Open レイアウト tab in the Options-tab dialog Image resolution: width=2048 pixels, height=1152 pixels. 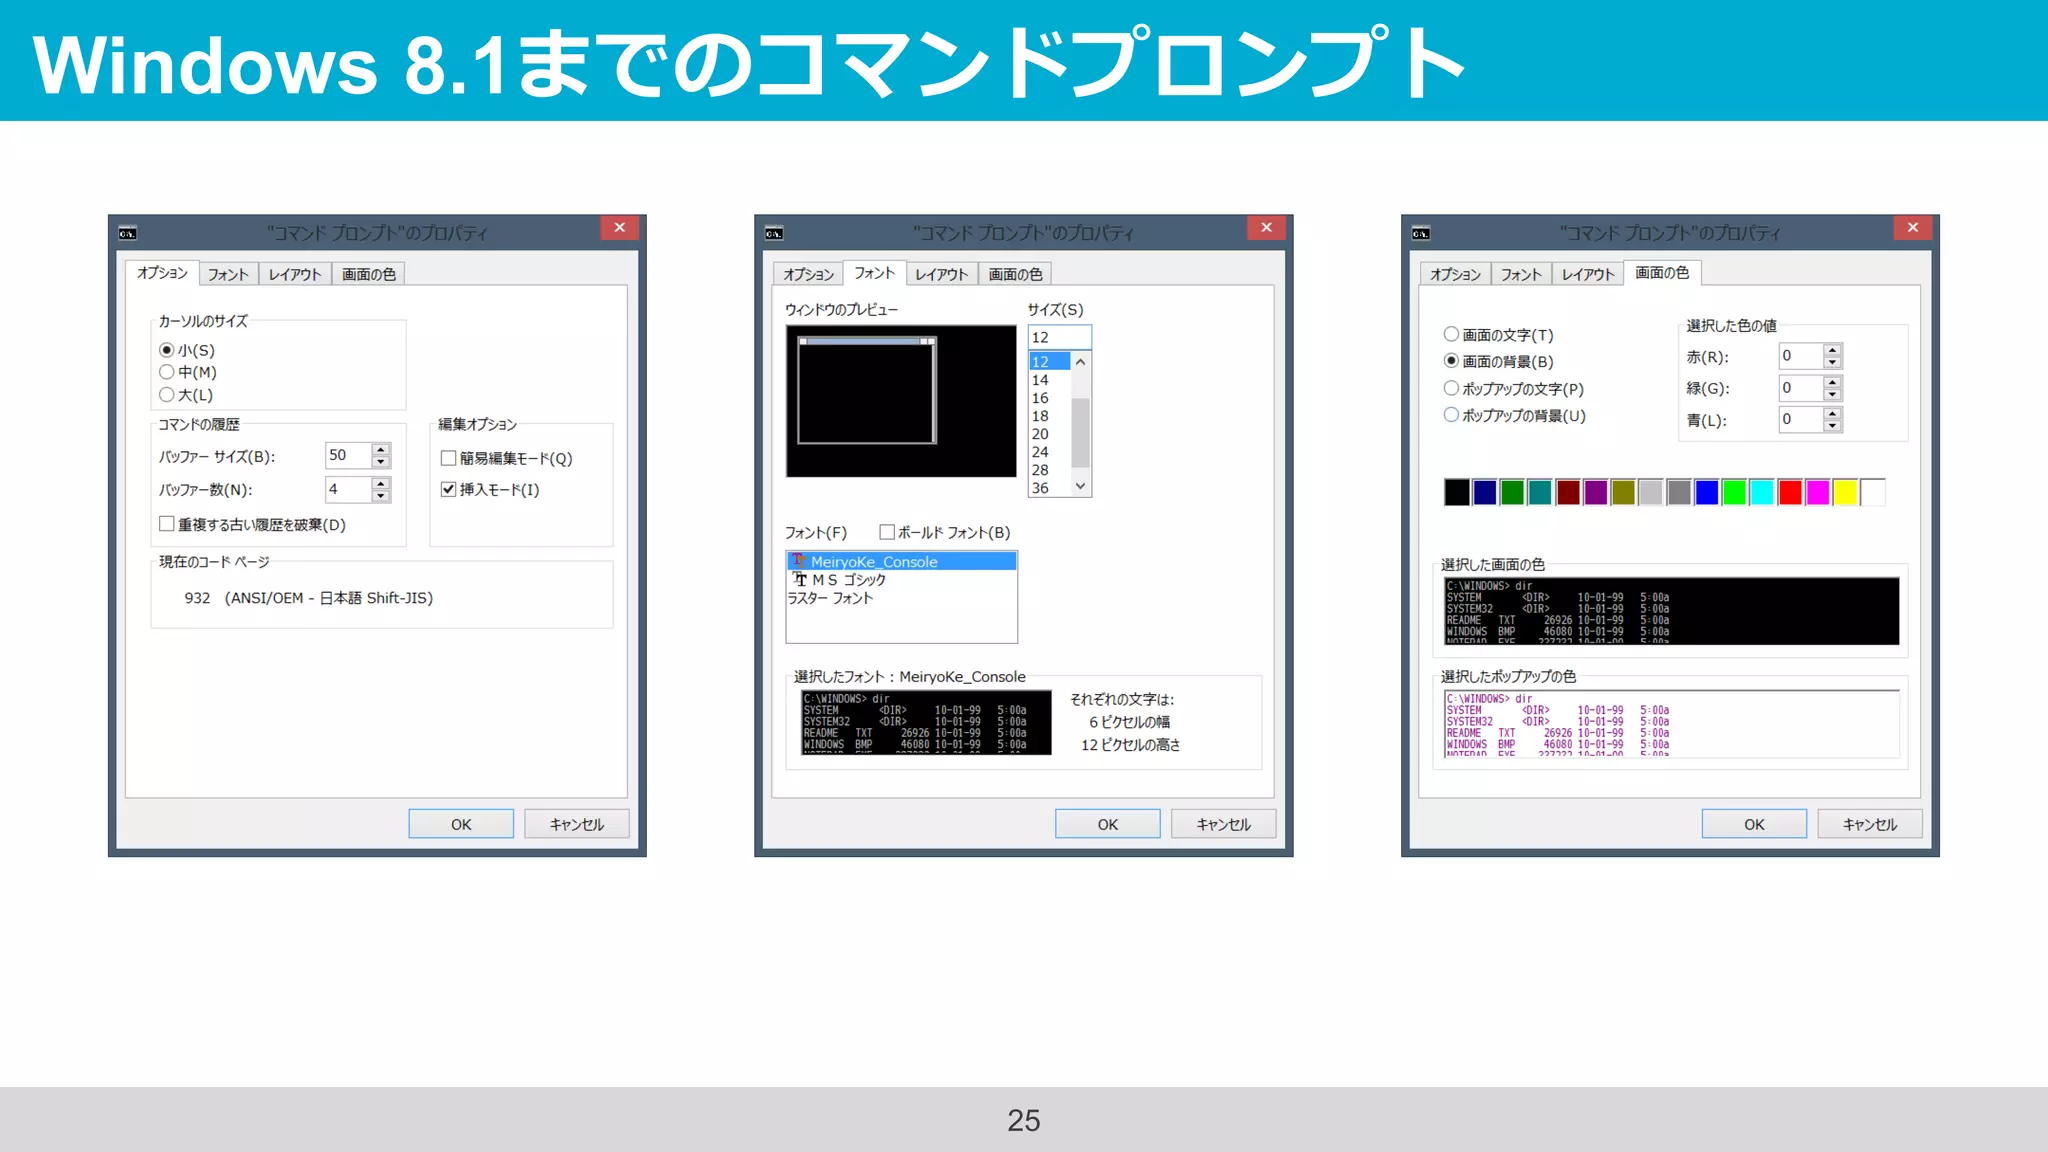tap(295, 274)
